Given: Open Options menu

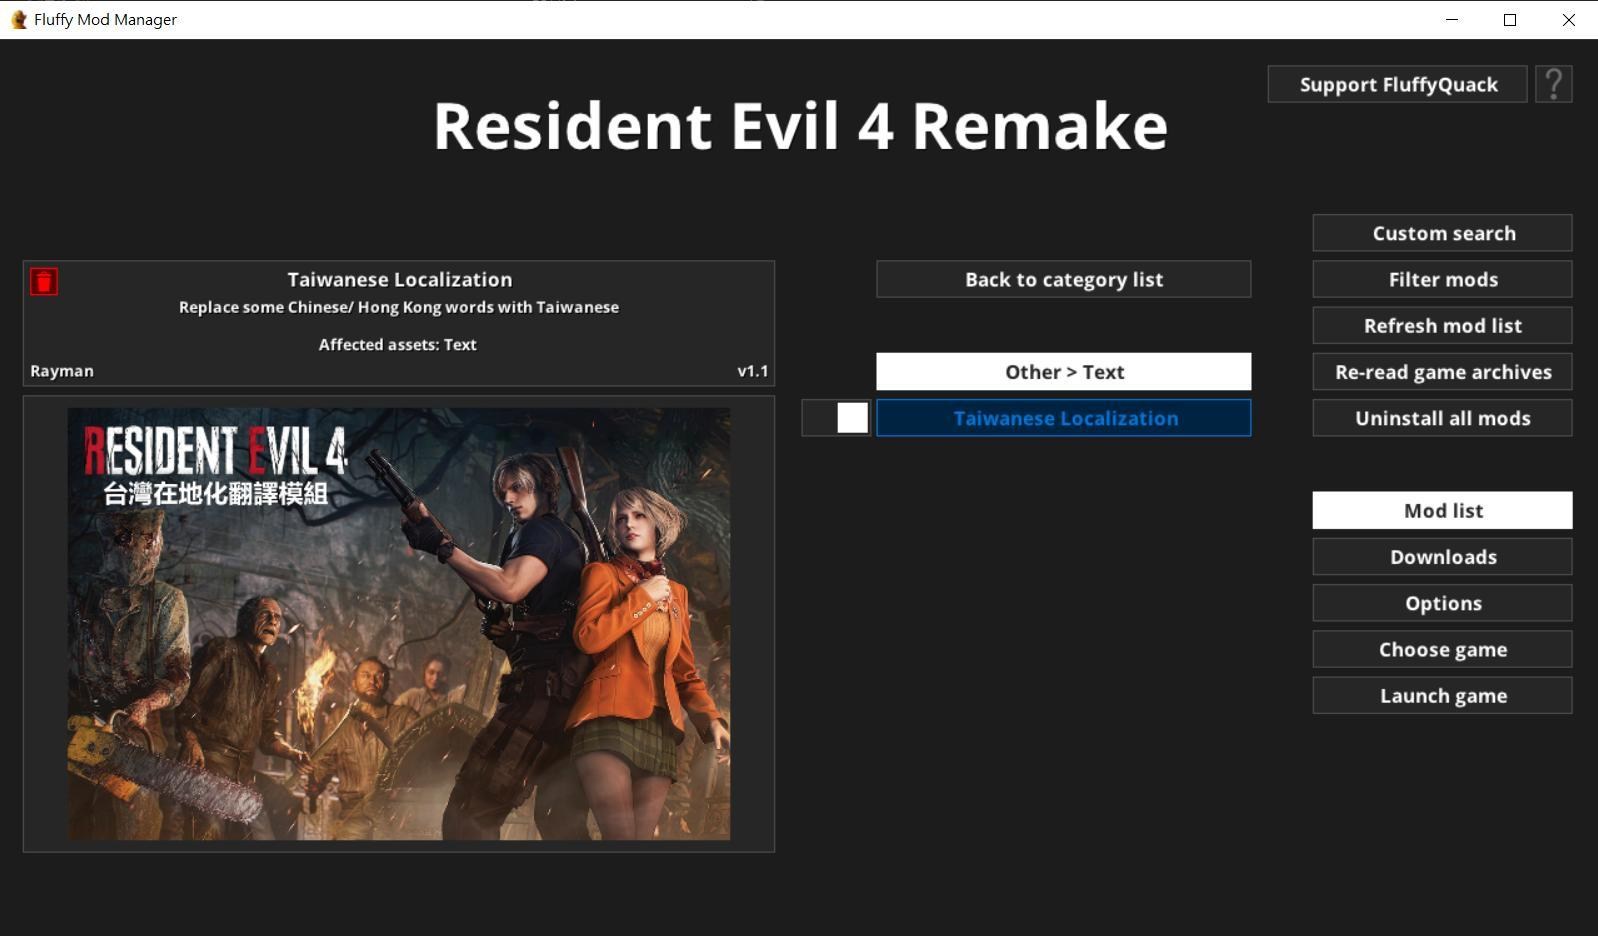Looking at the screenshot, I should point(1442,603).
